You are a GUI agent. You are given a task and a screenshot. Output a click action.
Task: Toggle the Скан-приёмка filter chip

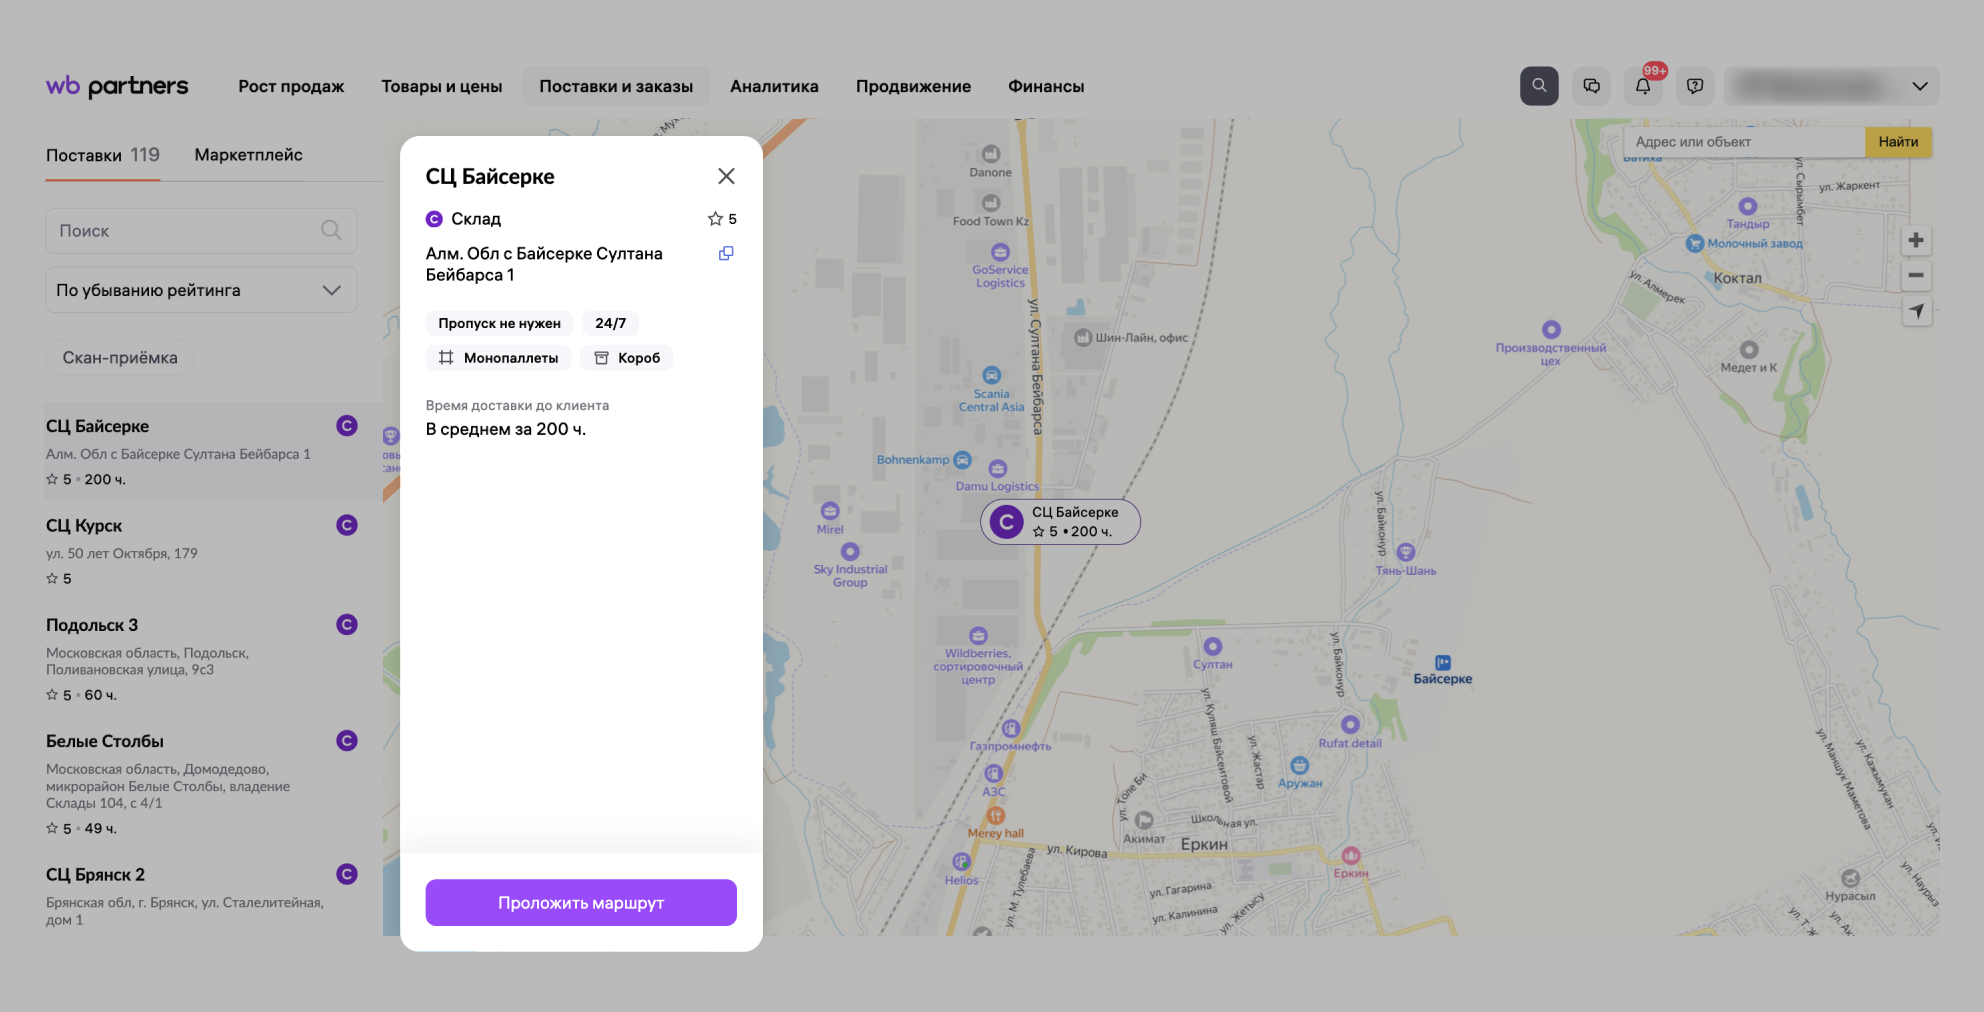(120, 358)
